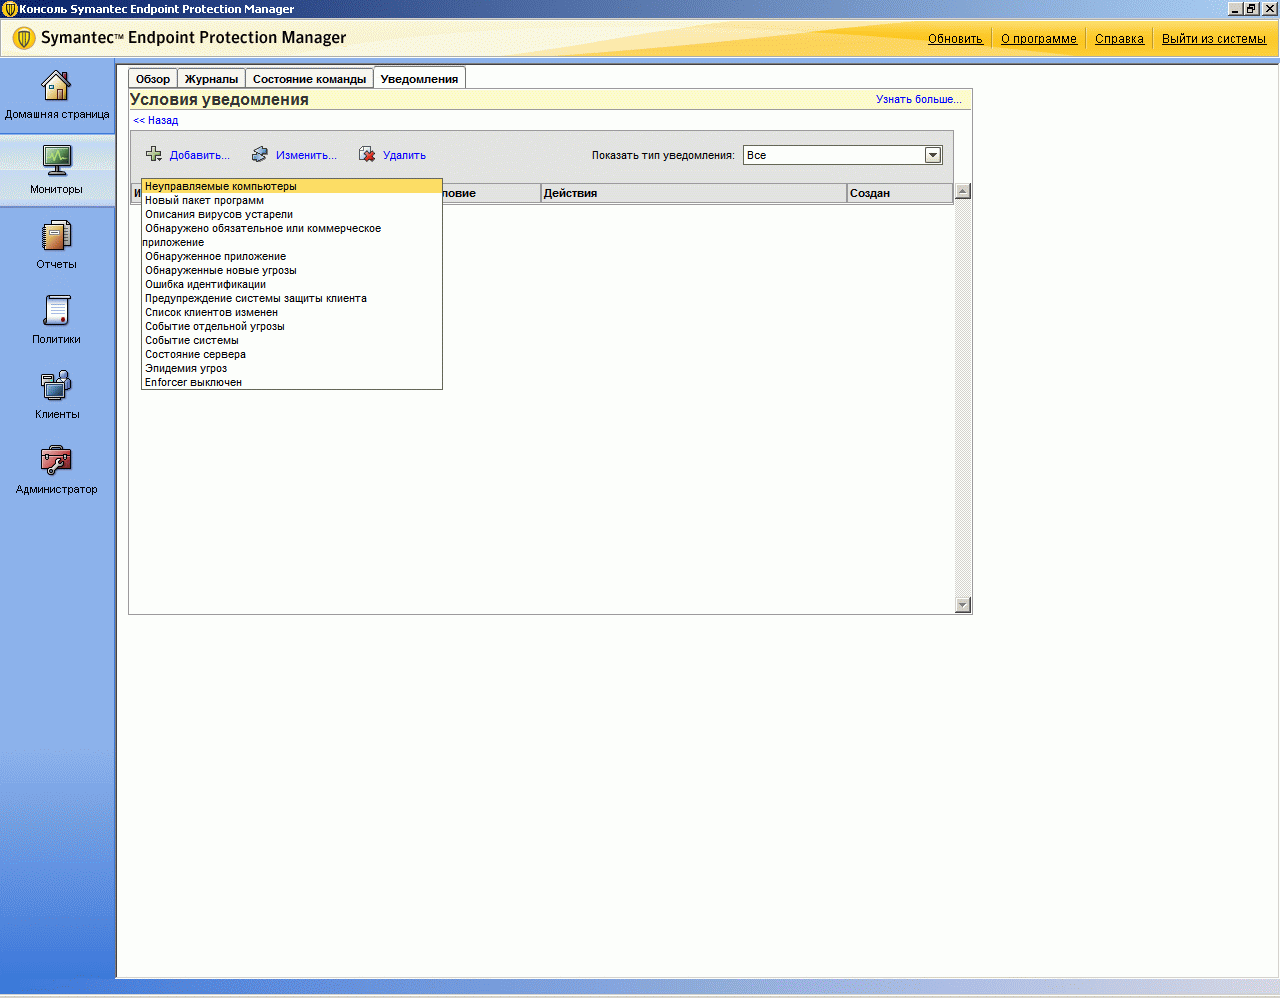
Task: Click the Symantec shield logo
Action: tap(24, 39)
